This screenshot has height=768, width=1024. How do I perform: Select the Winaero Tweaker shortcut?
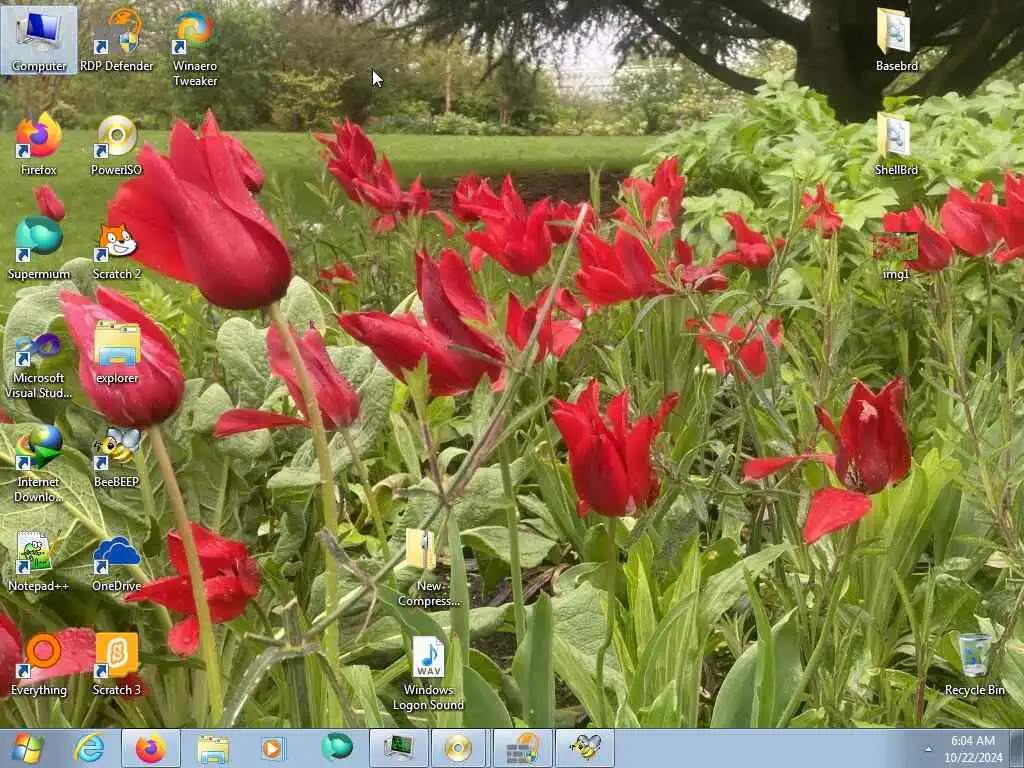pos(195,47)
